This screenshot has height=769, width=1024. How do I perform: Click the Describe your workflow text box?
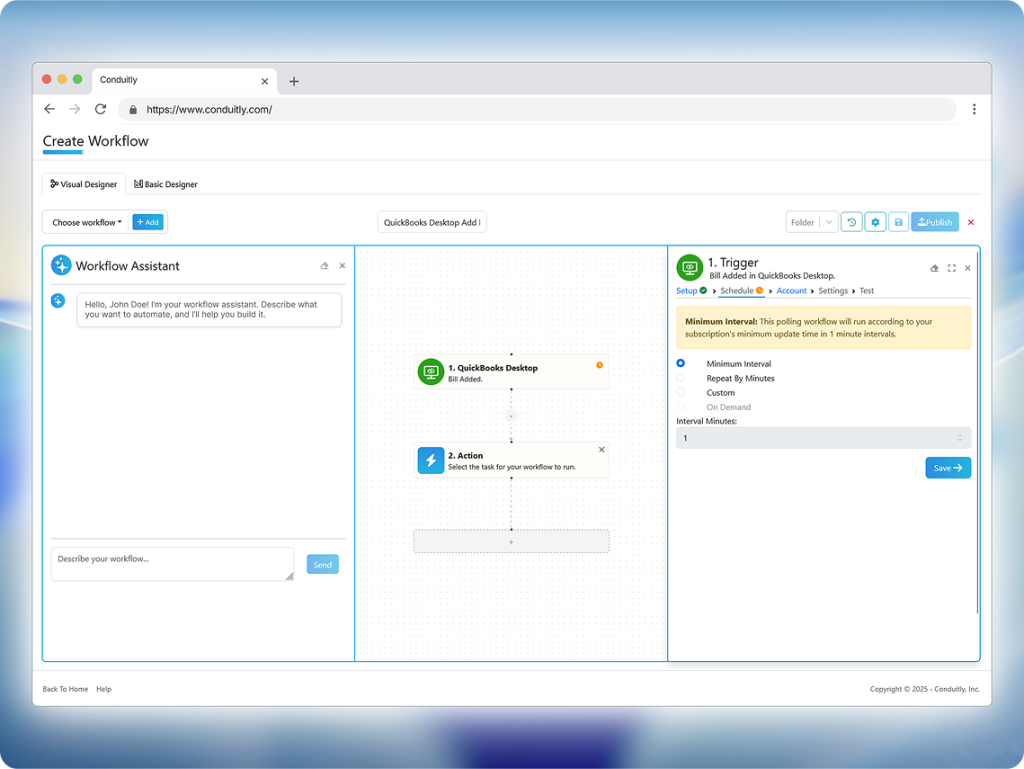click(172, 564)
